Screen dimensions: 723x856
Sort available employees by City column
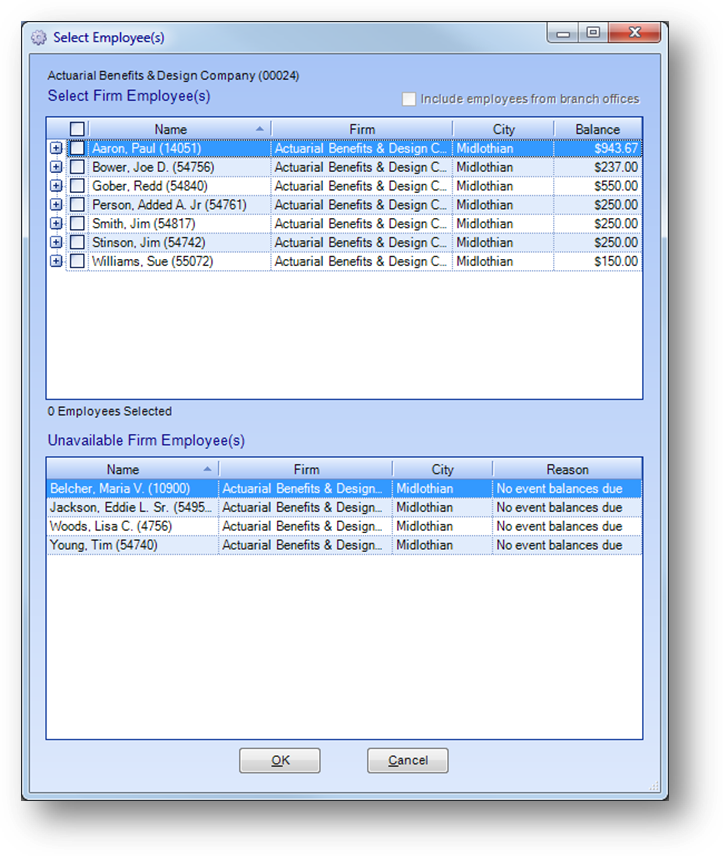click(x=503, y=129)
